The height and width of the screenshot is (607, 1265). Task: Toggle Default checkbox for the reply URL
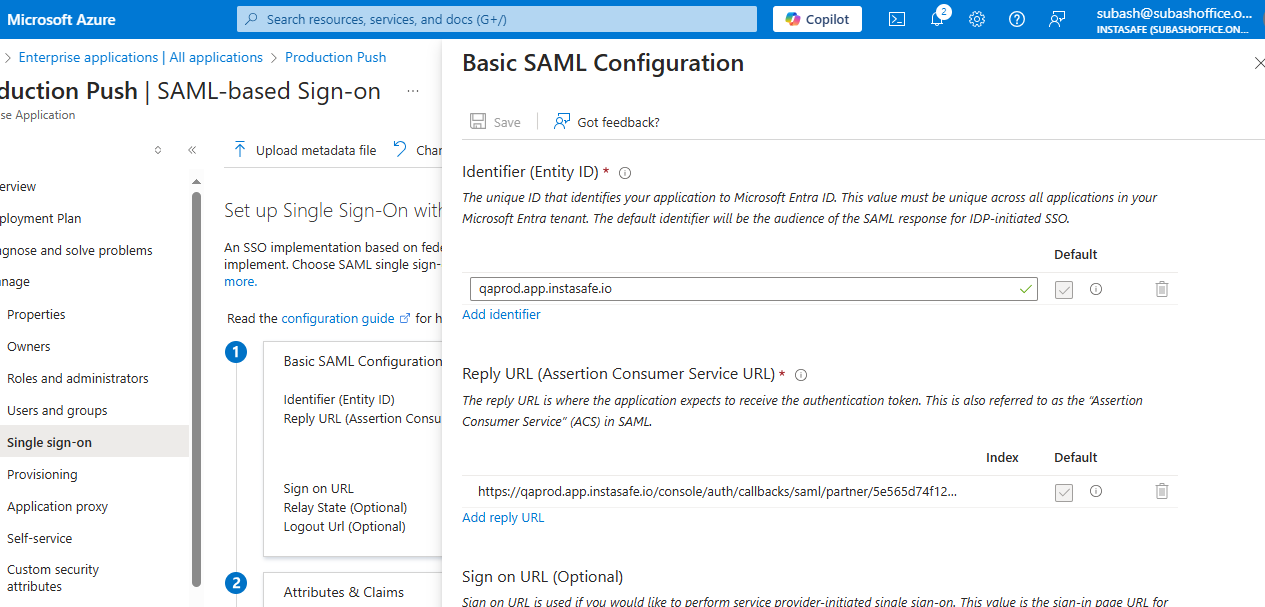1064,492
